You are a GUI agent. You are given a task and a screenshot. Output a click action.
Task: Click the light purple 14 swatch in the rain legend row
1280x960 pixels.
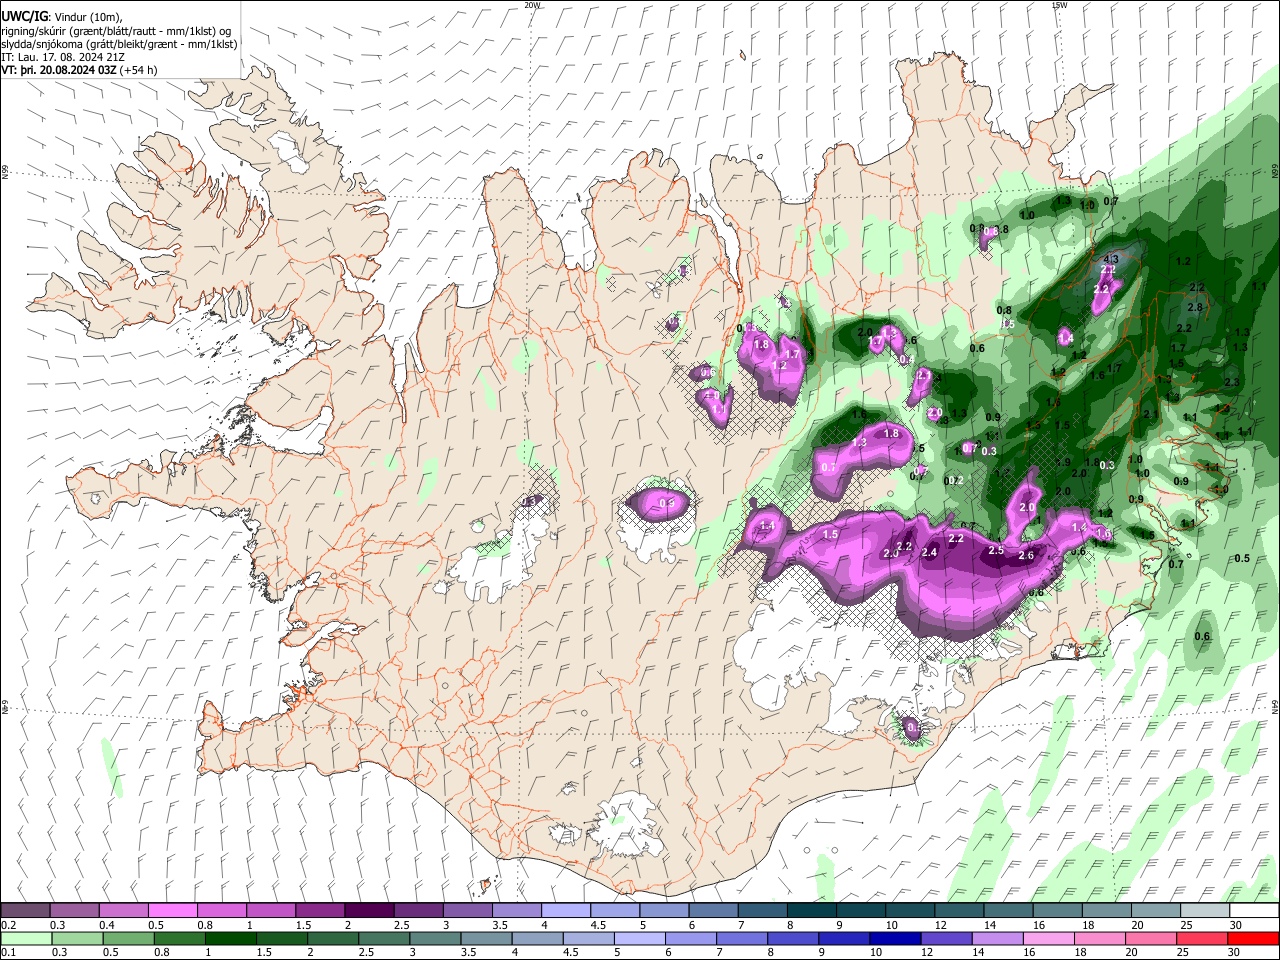click(998, 938)
